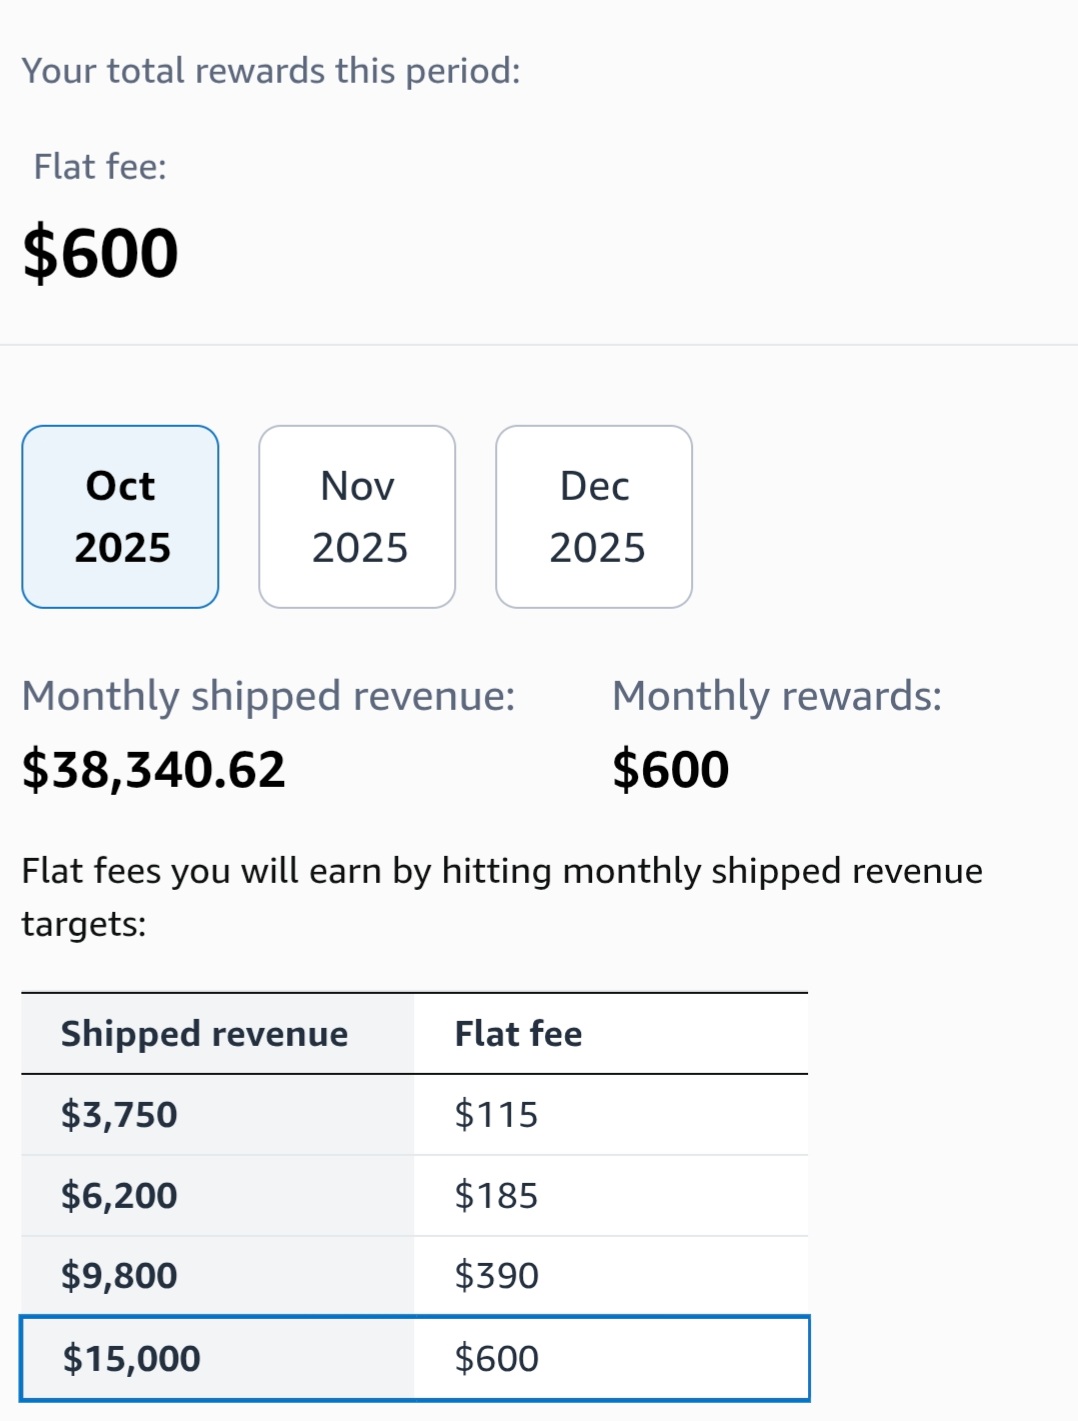Click the $38,340.62 shipped revenue amount
The width and height of the screenshot is (1078, 1421).
click(x=154, y=770)
